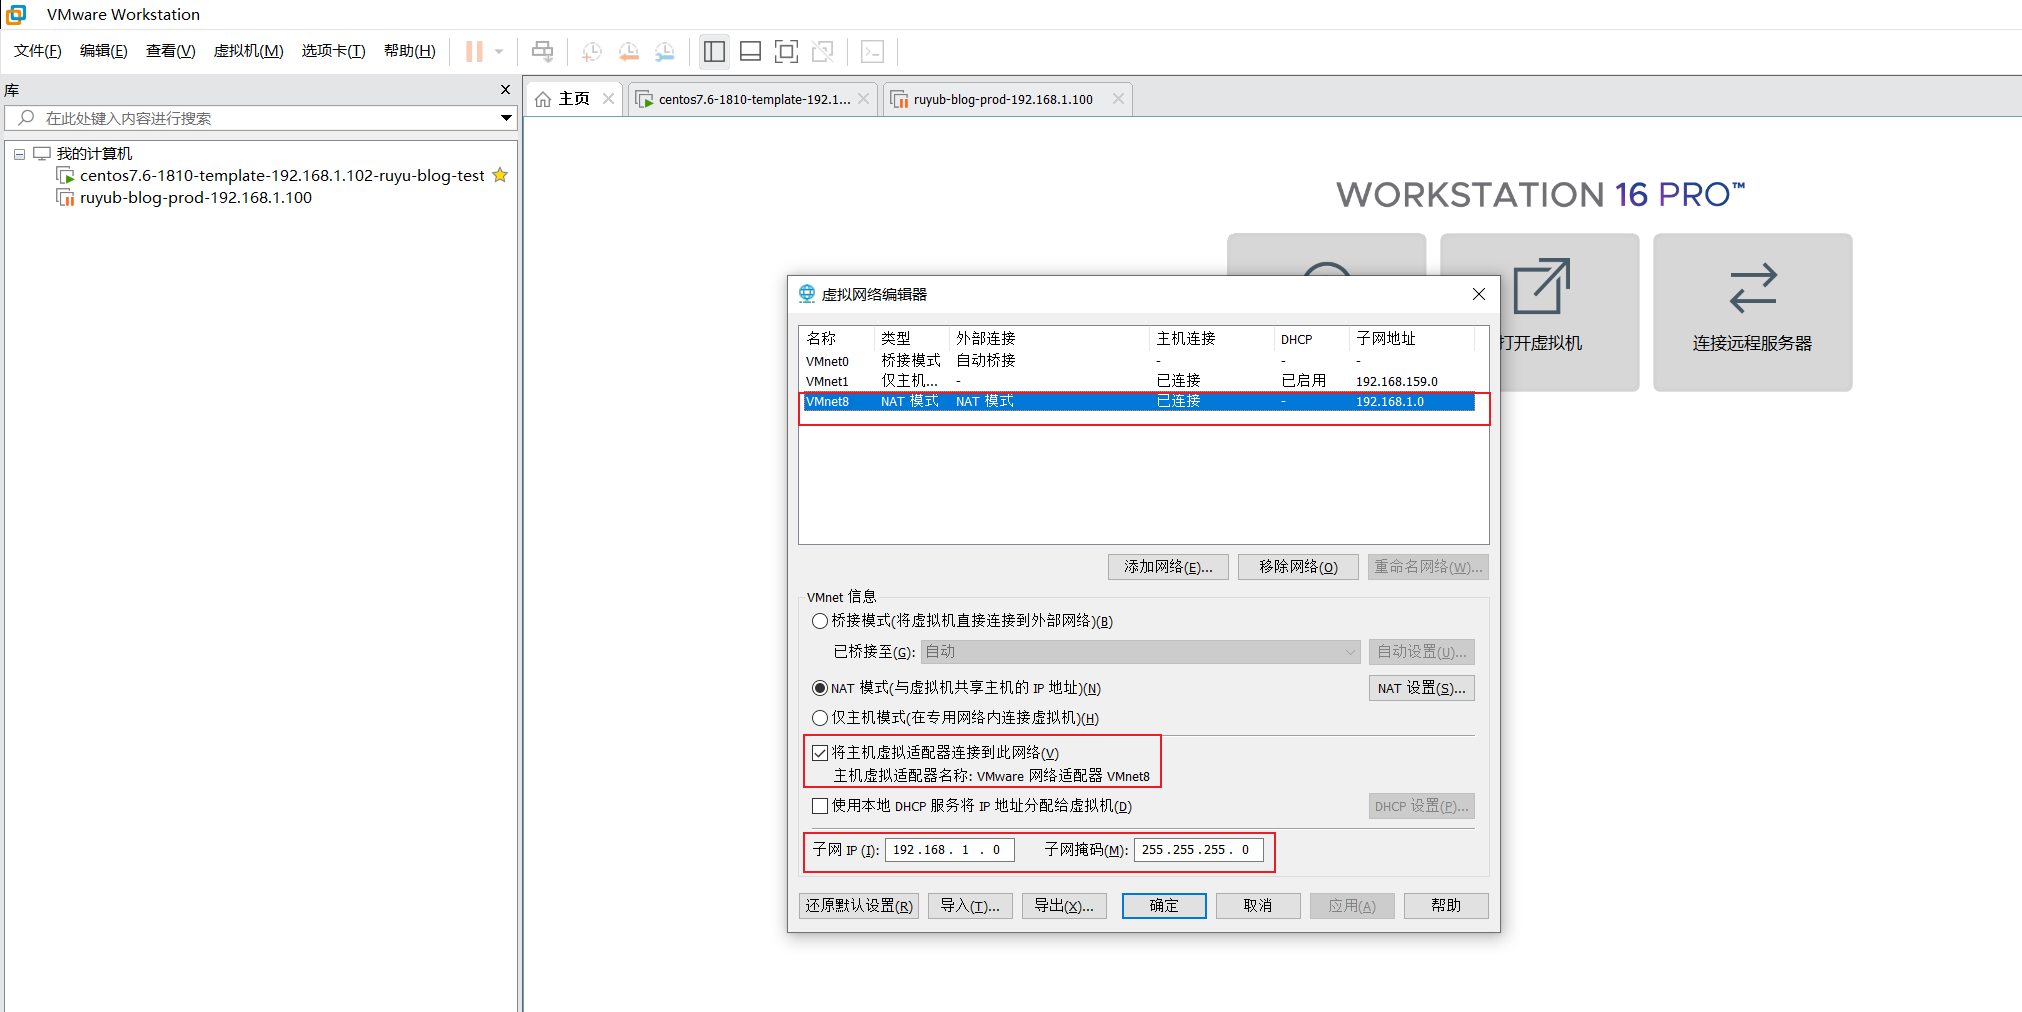Click the 打开虚拟机 tile icon
The height and width of the screenshot is (1012, 2022).
1541,287
